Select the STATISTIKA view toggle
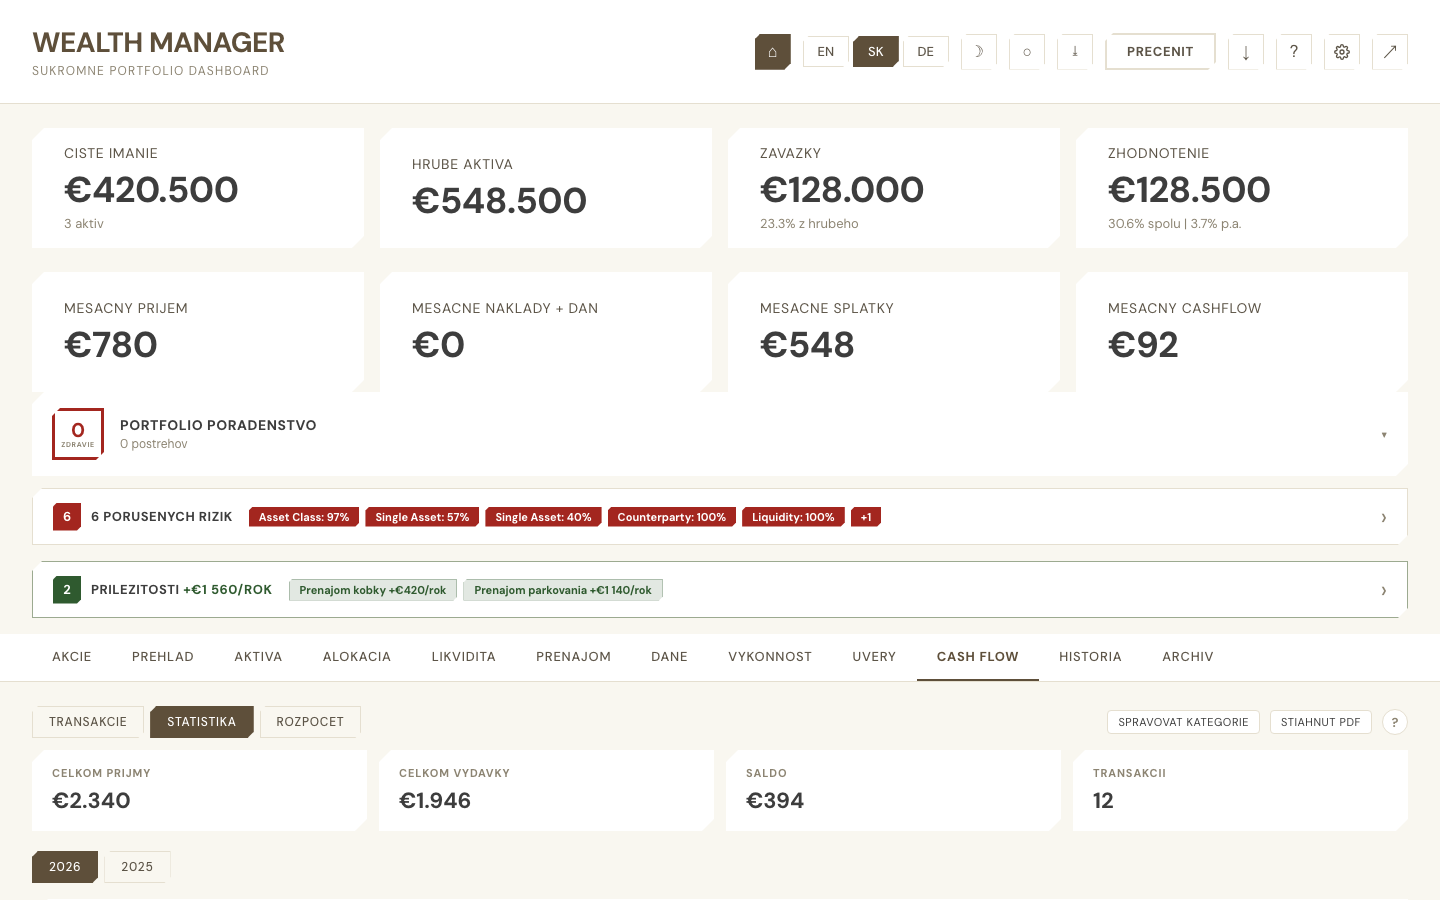1440x900 pixels. pos(201,721)
